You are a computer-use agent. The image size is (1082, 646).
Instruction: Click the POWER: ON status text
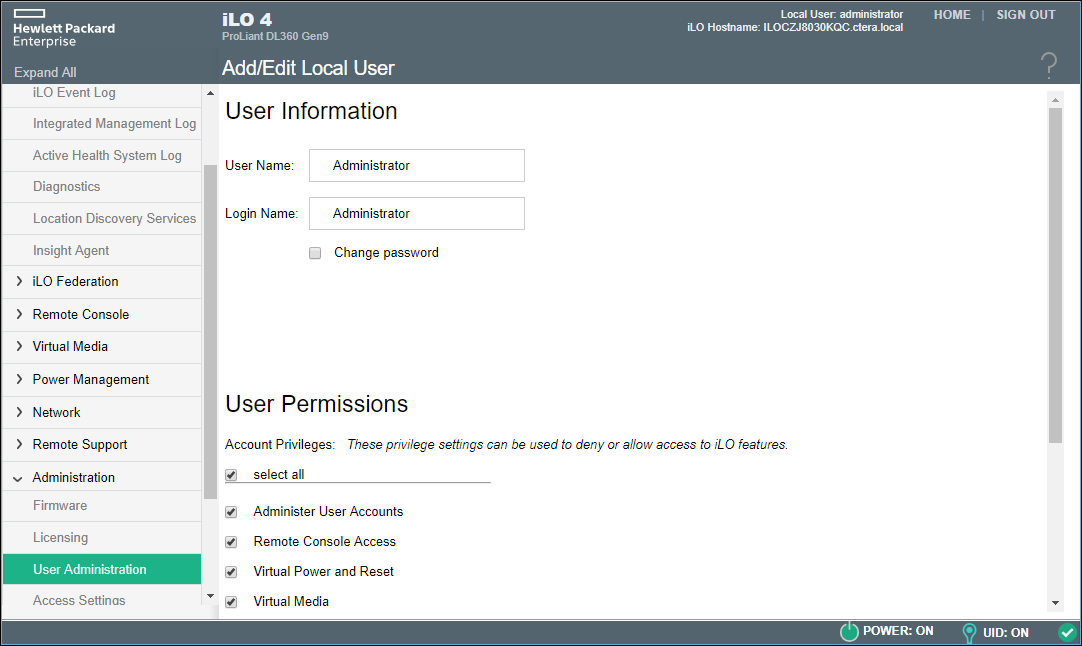click(x=898, y=631)
